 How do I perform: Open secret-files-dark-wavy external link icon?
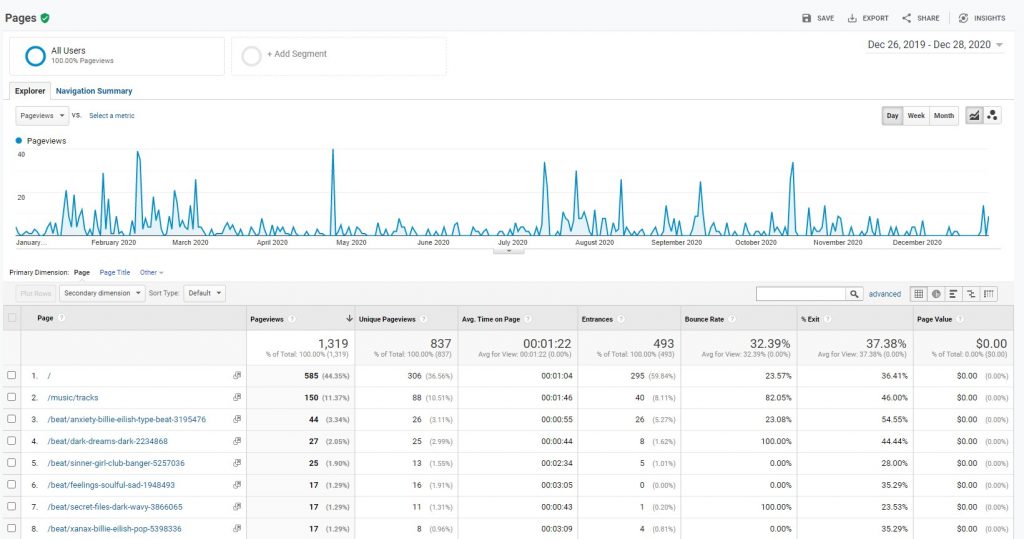237,506
